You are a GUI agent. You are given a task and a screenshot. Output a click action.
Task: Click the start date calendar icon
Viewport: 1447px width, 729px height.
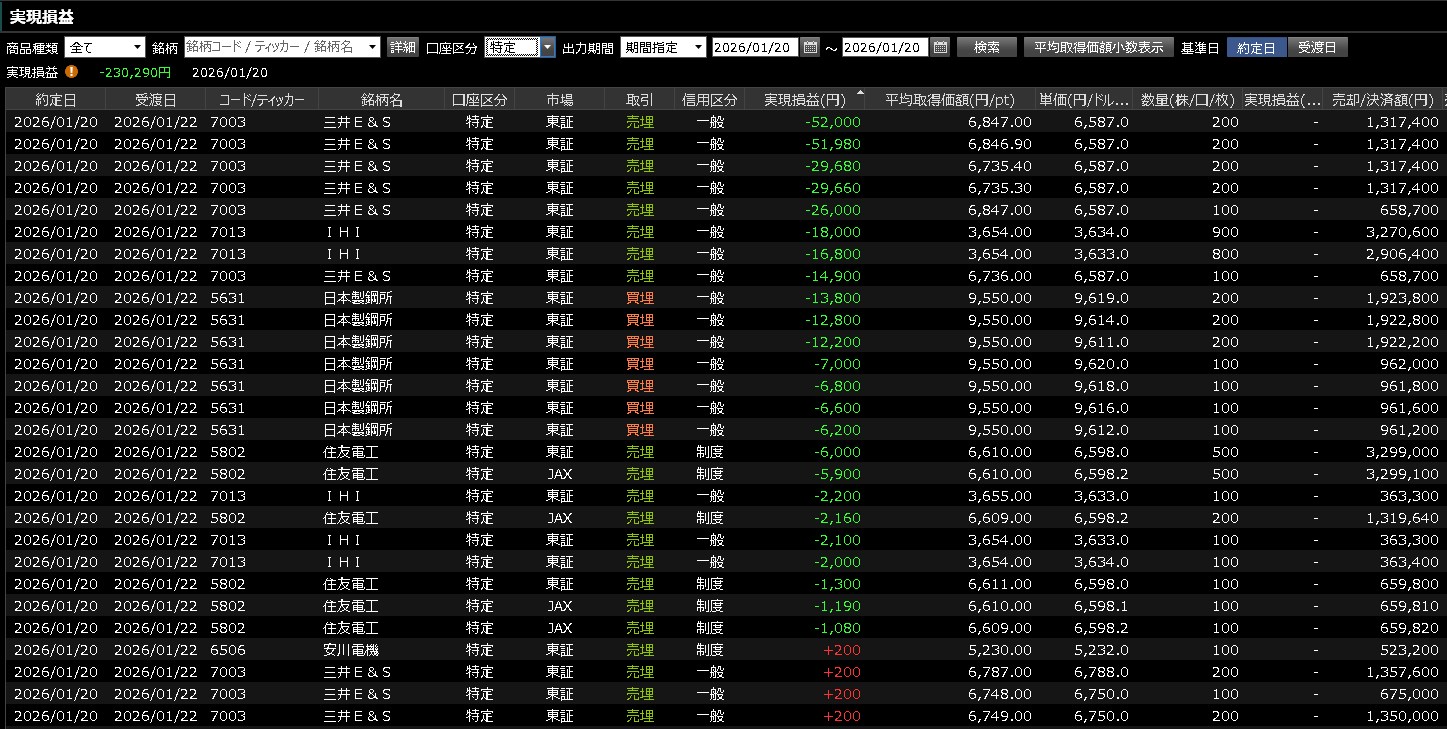[810, 47]
